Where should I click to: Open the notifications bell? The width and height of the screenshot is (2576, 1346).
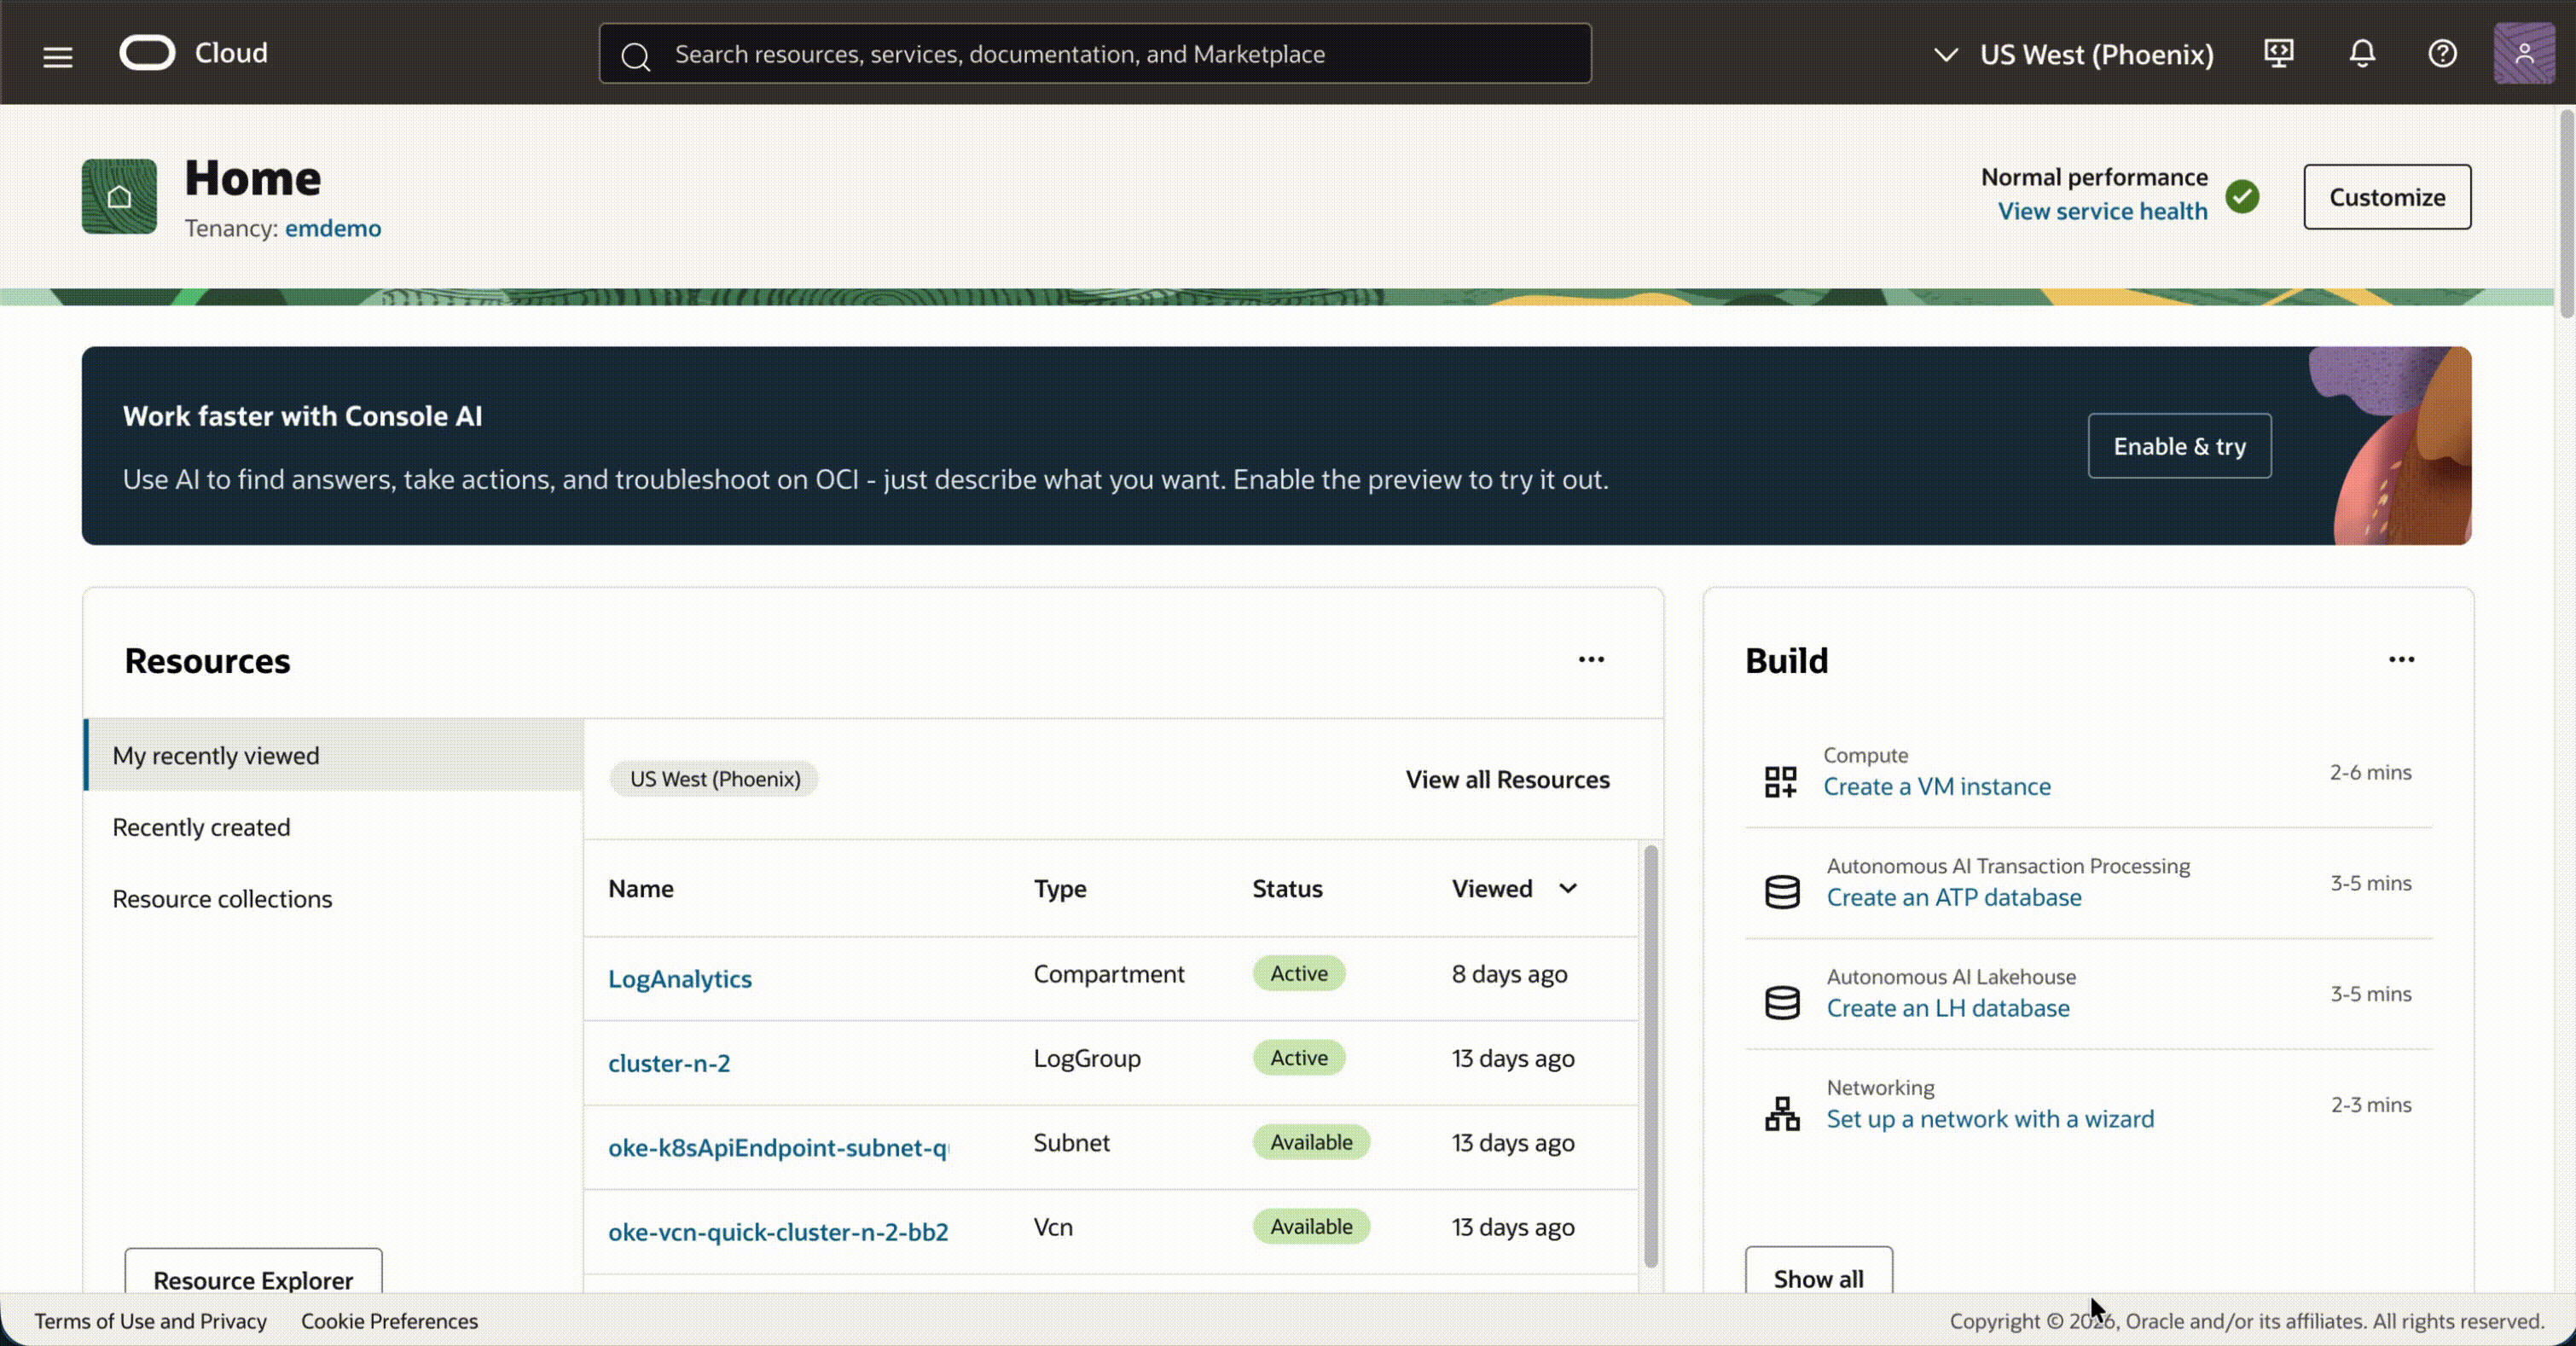tap(2362, 53)
